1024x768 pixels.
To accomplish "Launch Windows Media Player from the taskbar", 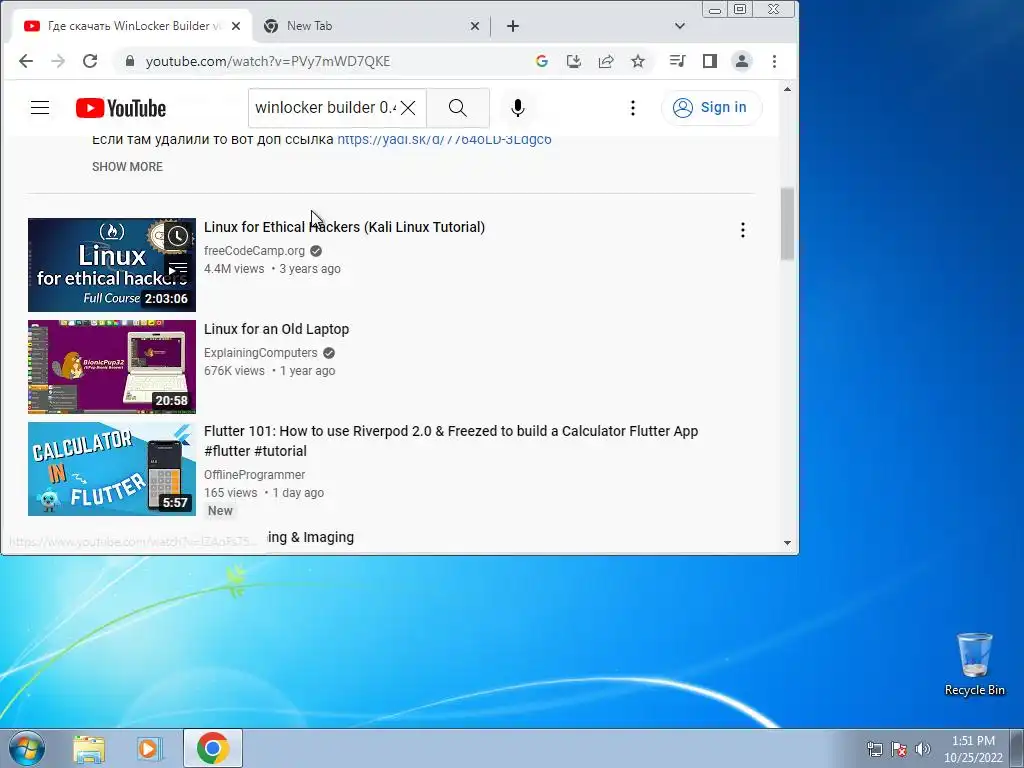I will coord(150,748).
